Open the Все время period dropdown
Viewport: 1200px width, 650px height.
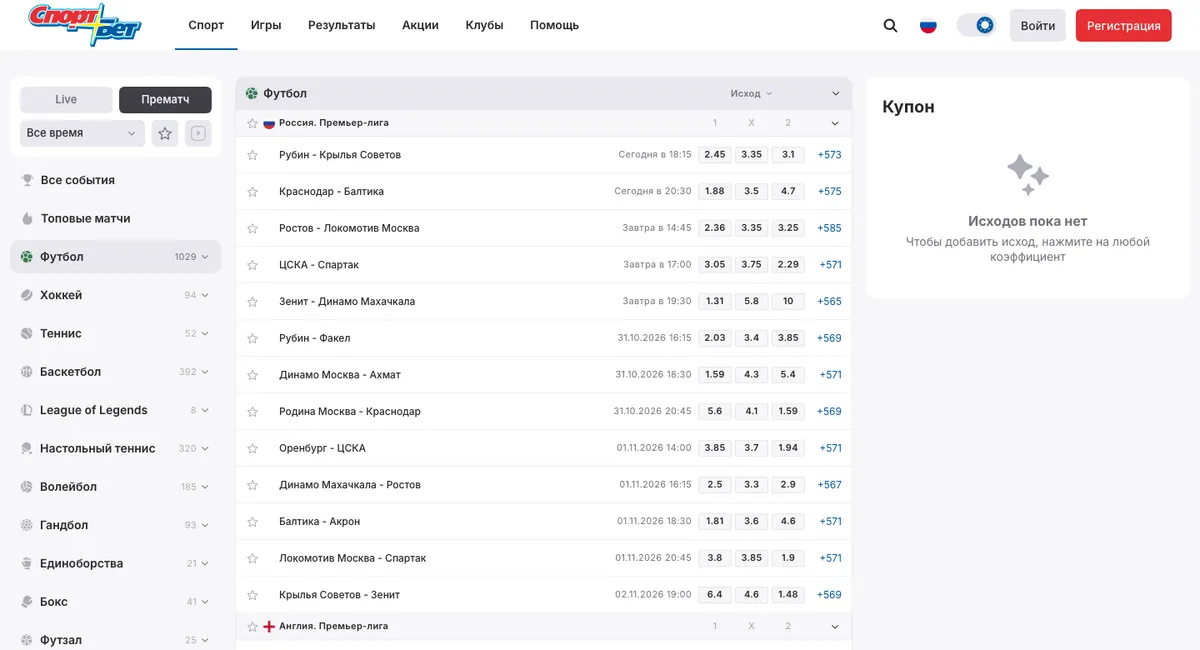coord(83,133)
